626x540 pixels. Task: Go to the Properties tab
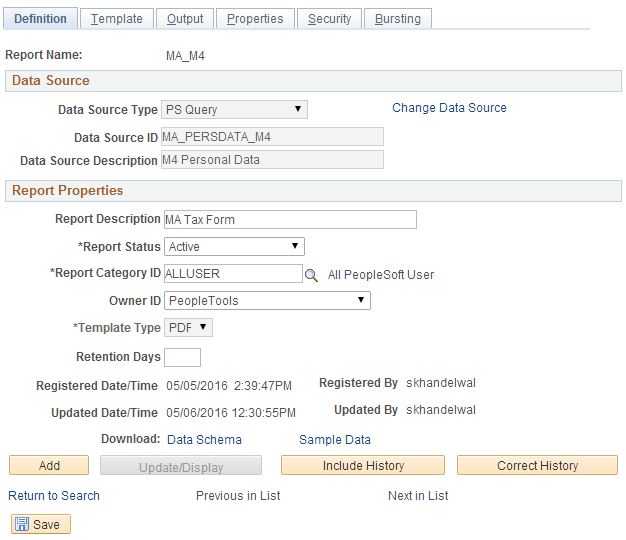[x=255, y=19]
